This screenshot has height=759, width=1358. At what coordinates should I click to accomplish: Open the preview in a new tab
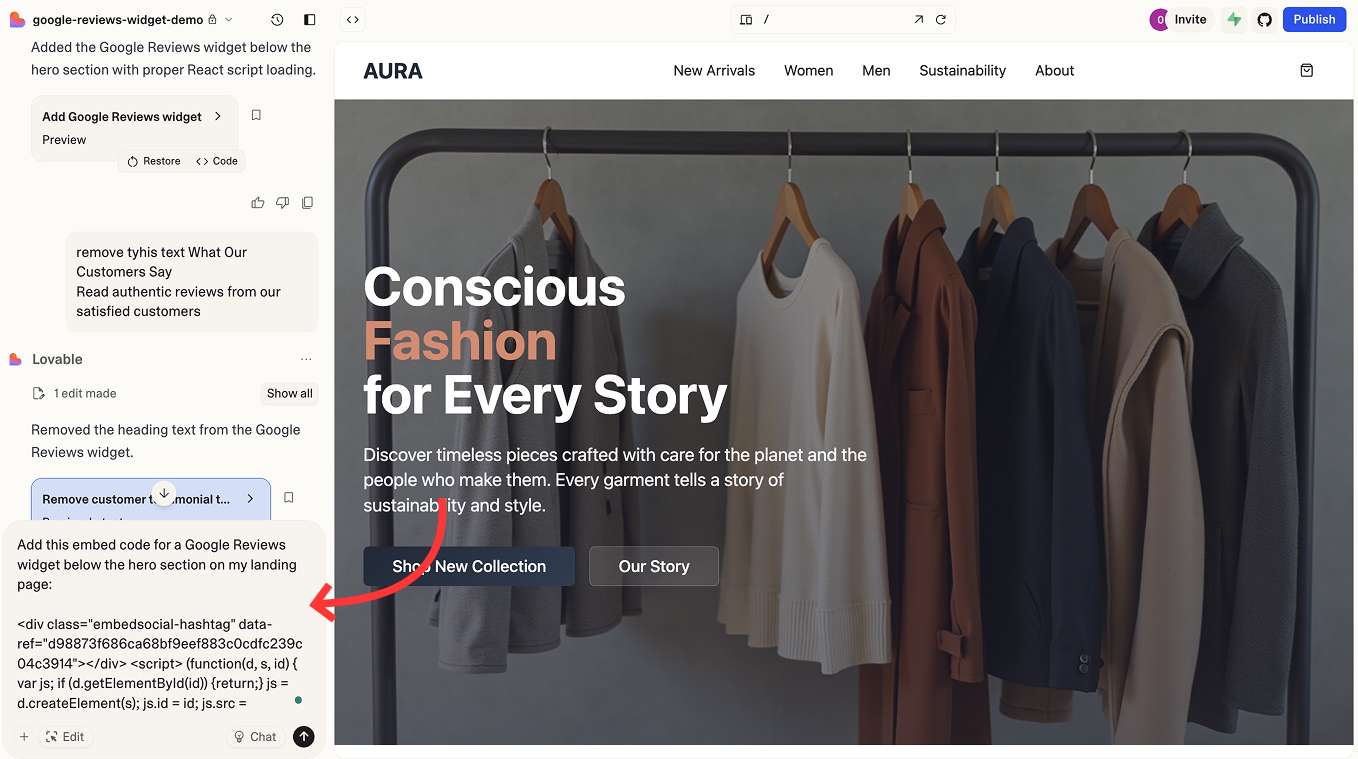(917, 18)
